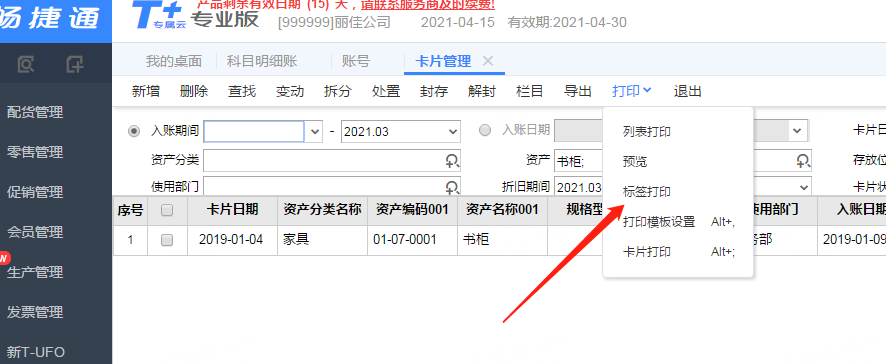
Task: Switch to 科目明细账 tab
Action: [x=262, y=61]
